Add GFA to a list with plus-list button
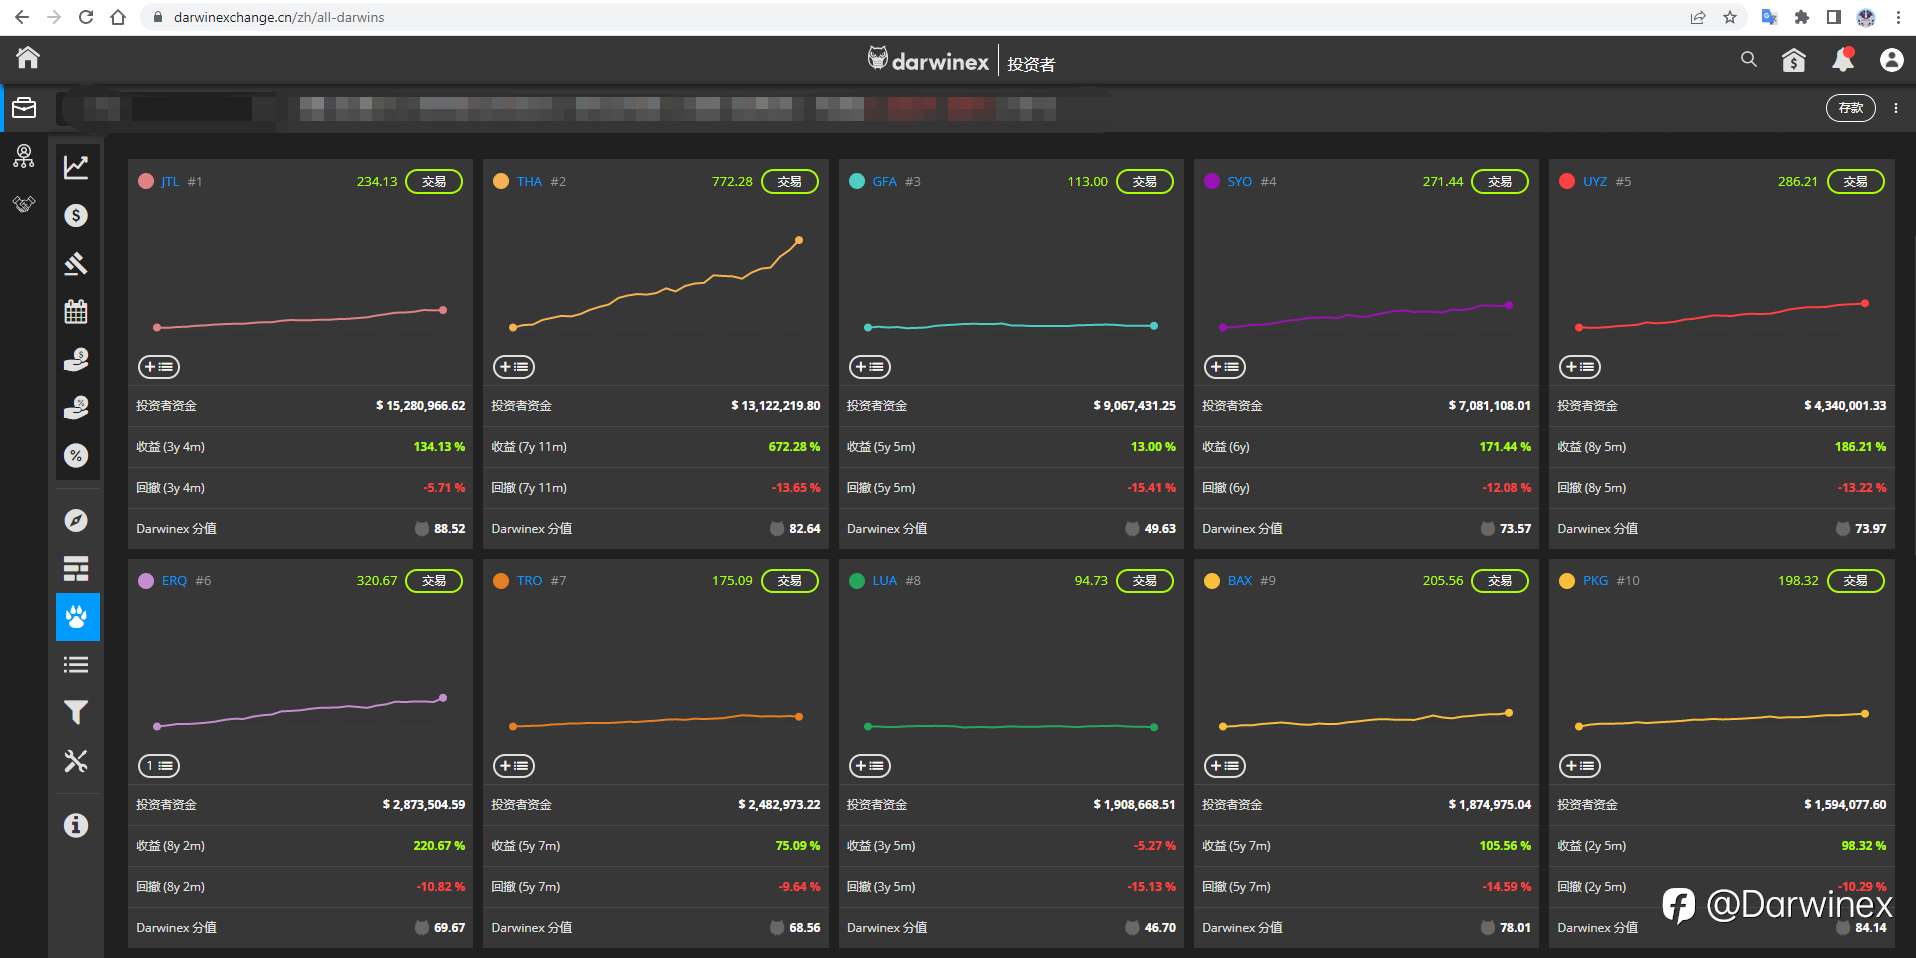The height and width of the screenshot is (958, 1916). (x=870, y=367)
